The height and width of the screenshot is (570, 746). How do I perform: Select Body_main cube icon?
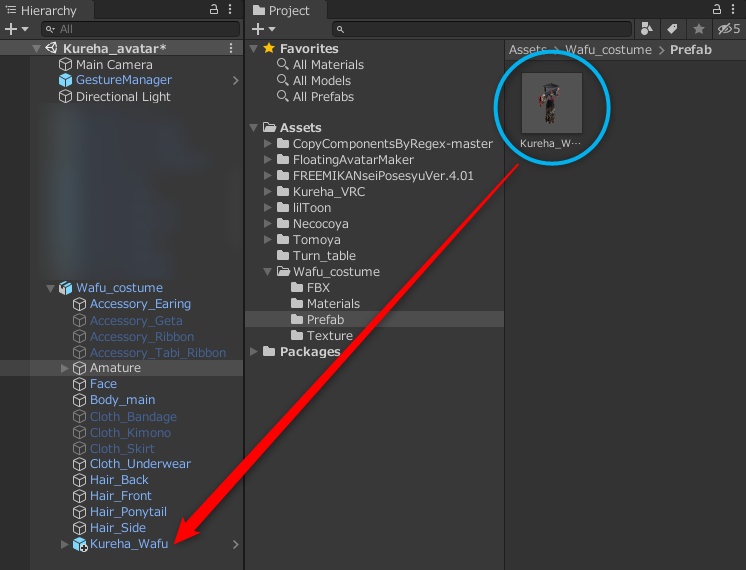click(79, 400)
